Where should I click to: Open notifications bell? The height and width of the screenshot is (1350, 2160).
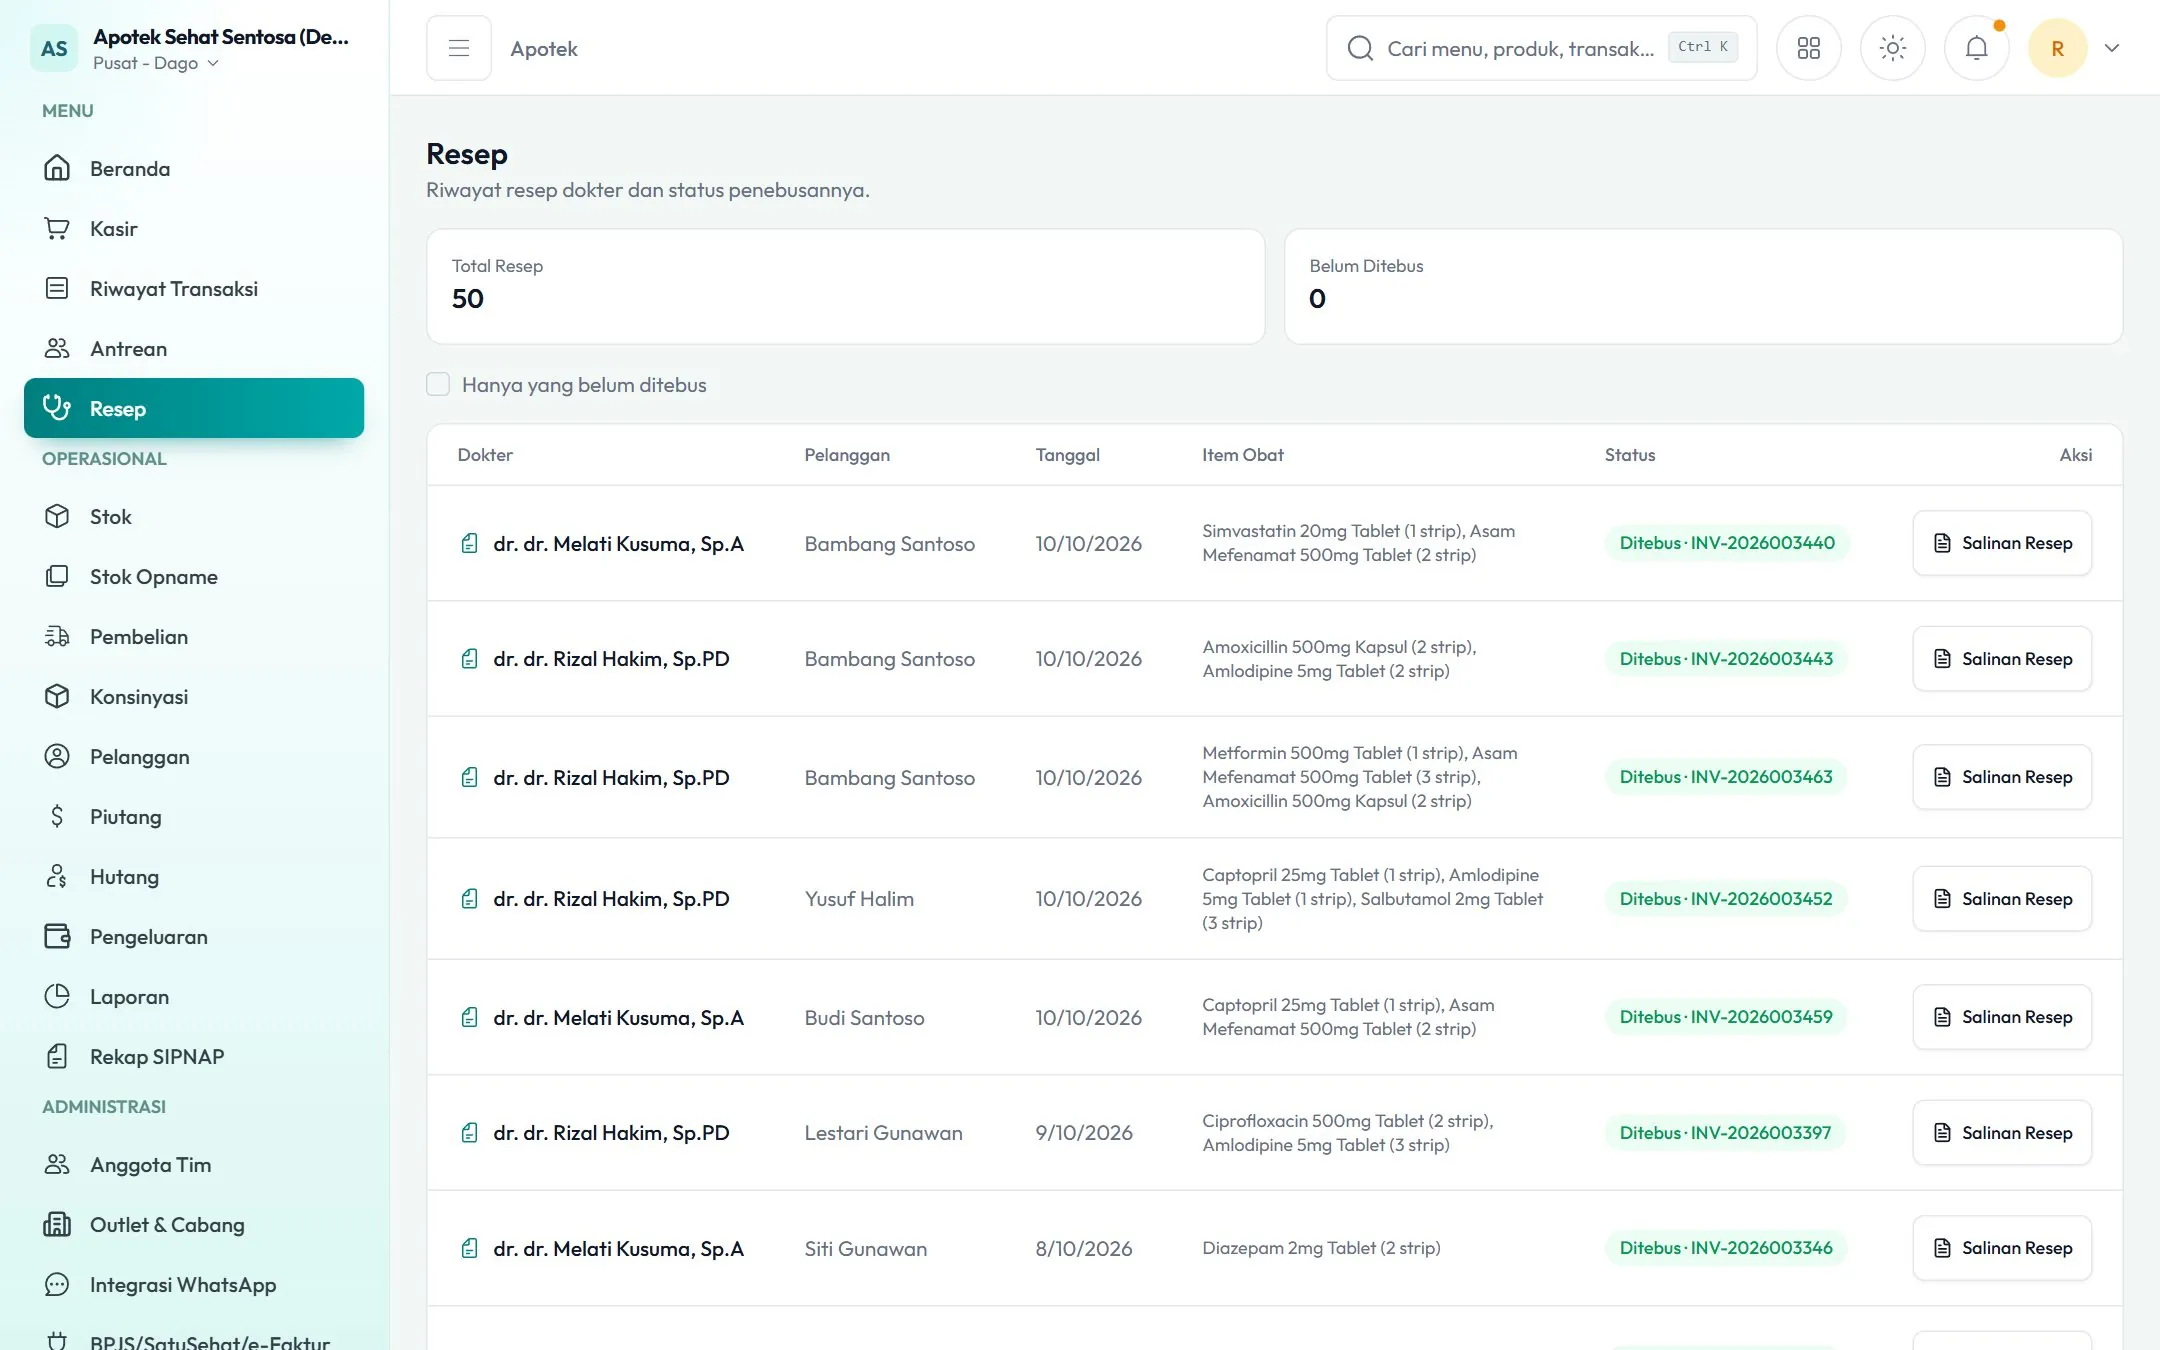(x=1976, y=48)
